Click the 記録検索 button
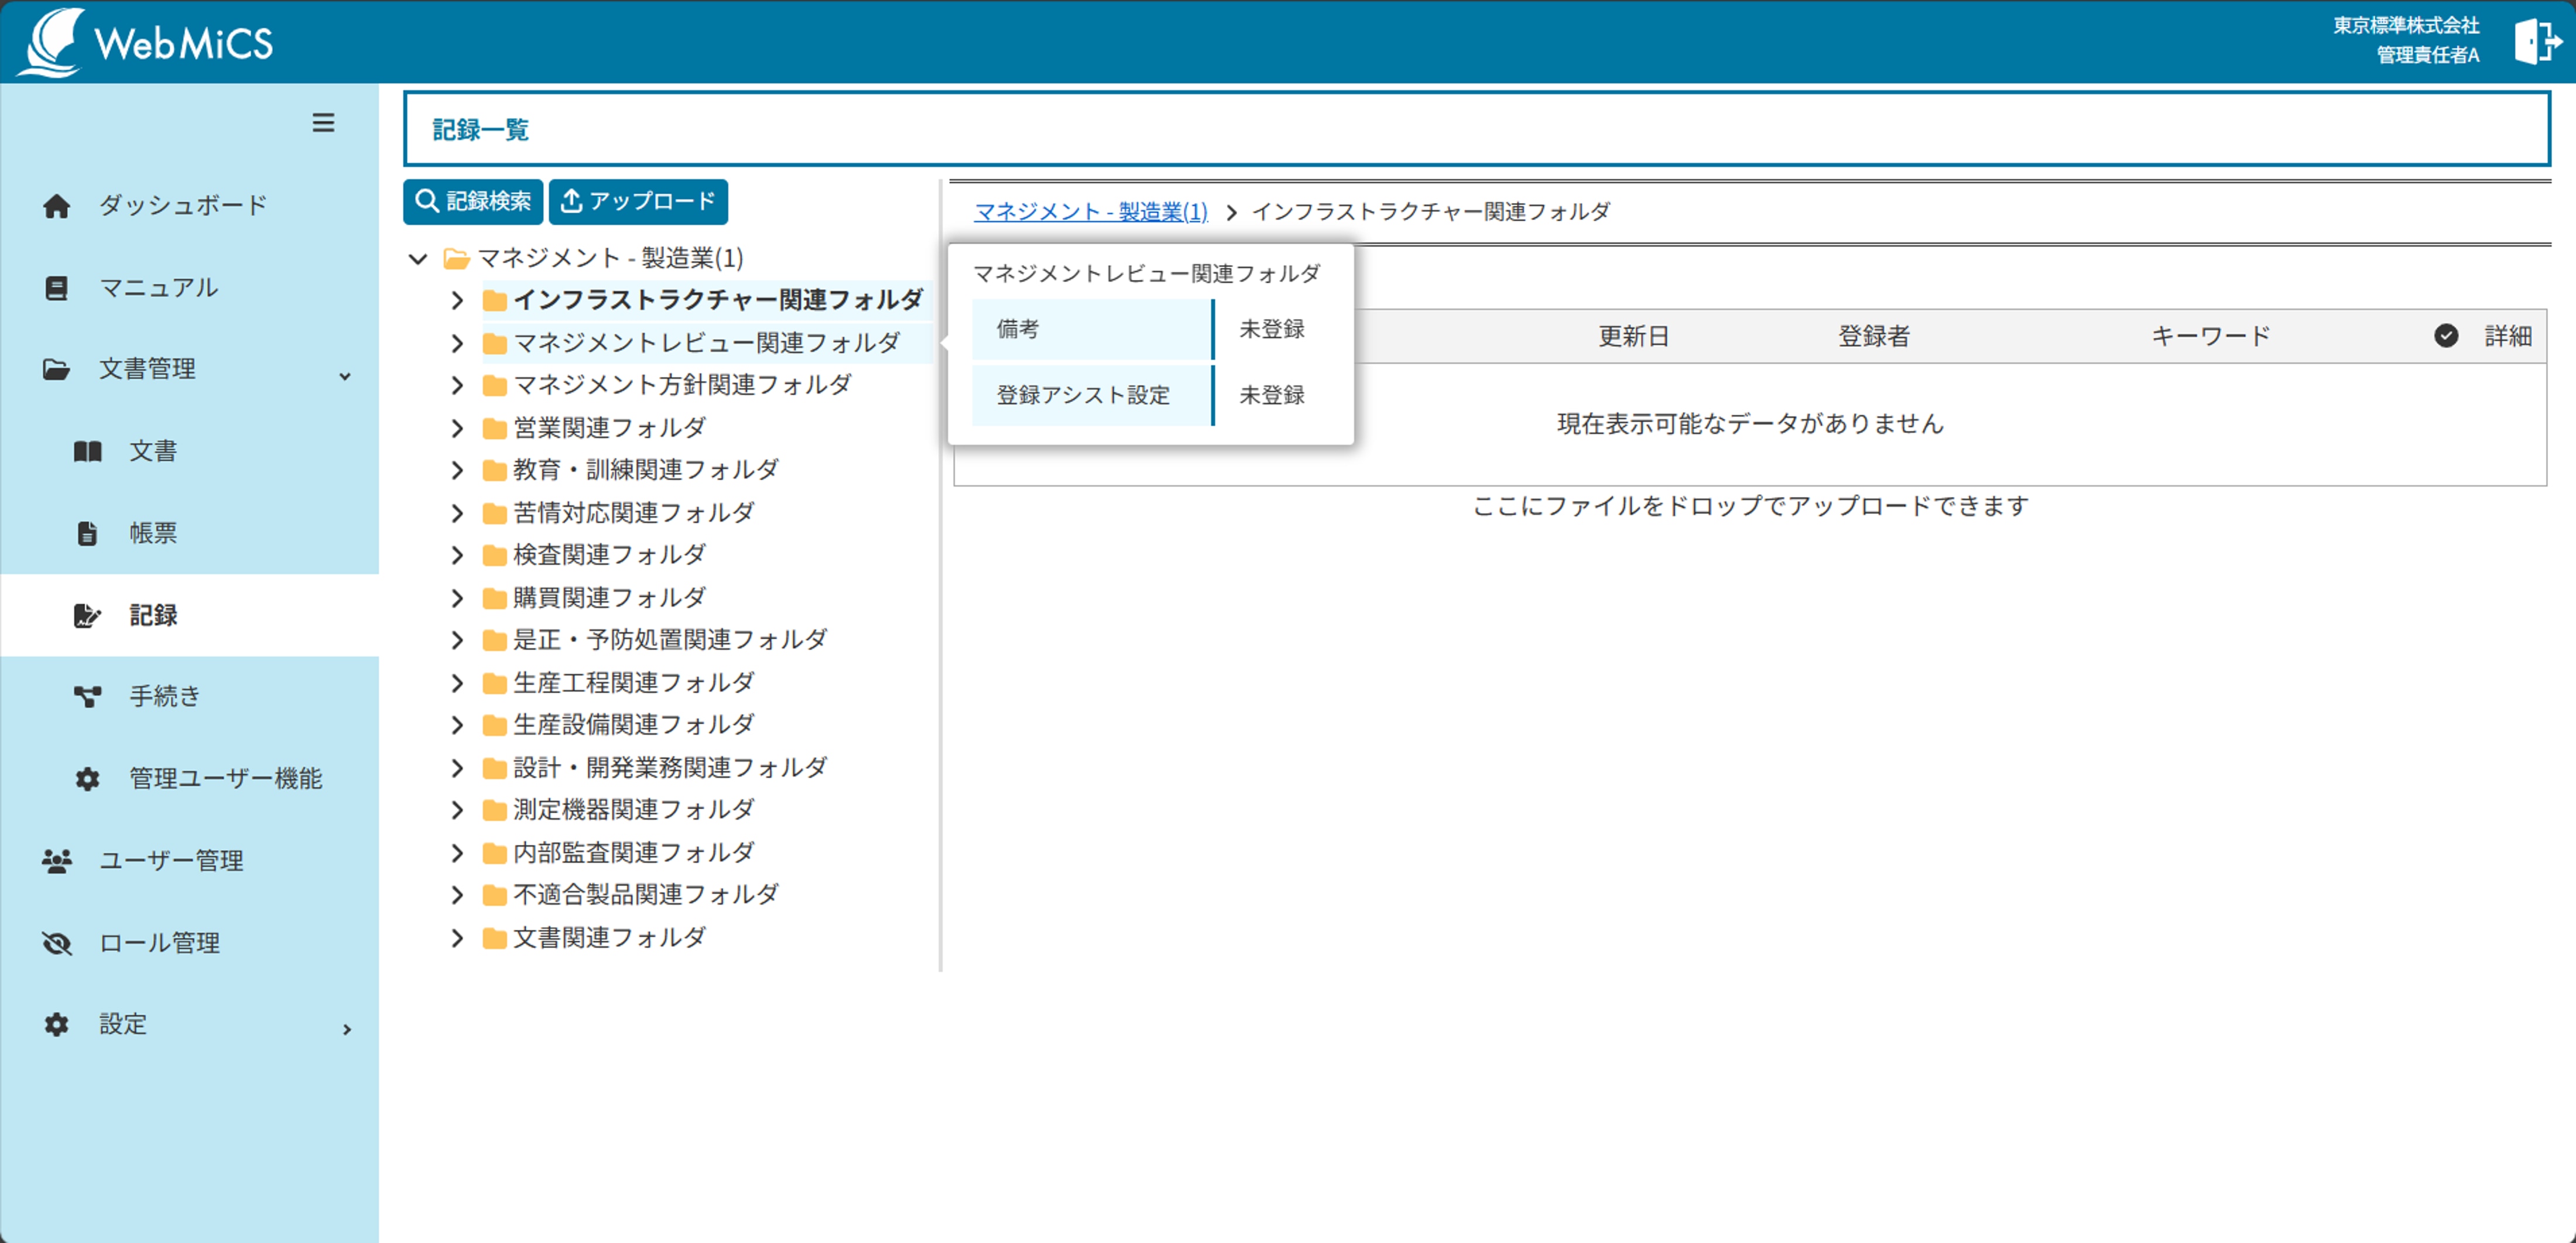The image size is (2576, 1243). [x=473, y=201]
